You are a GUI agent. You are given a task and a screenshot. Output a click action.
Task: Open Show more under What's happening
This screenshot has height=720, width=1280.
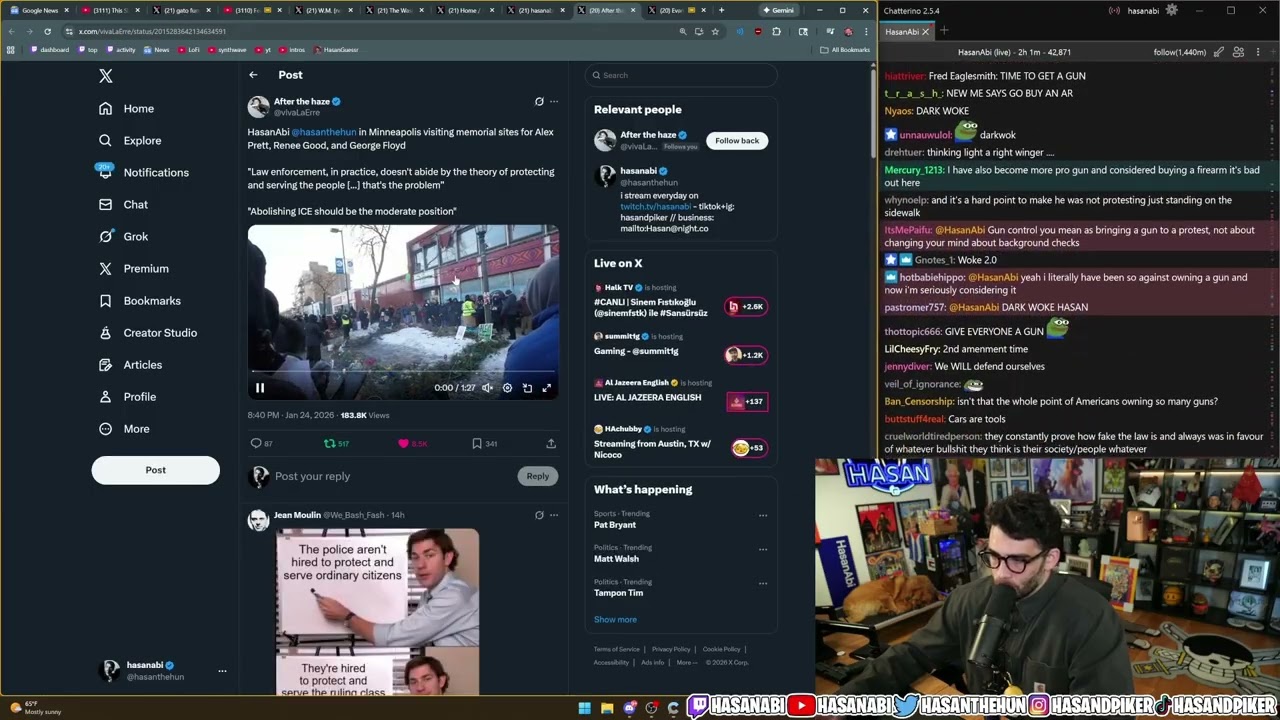[615, 620]
